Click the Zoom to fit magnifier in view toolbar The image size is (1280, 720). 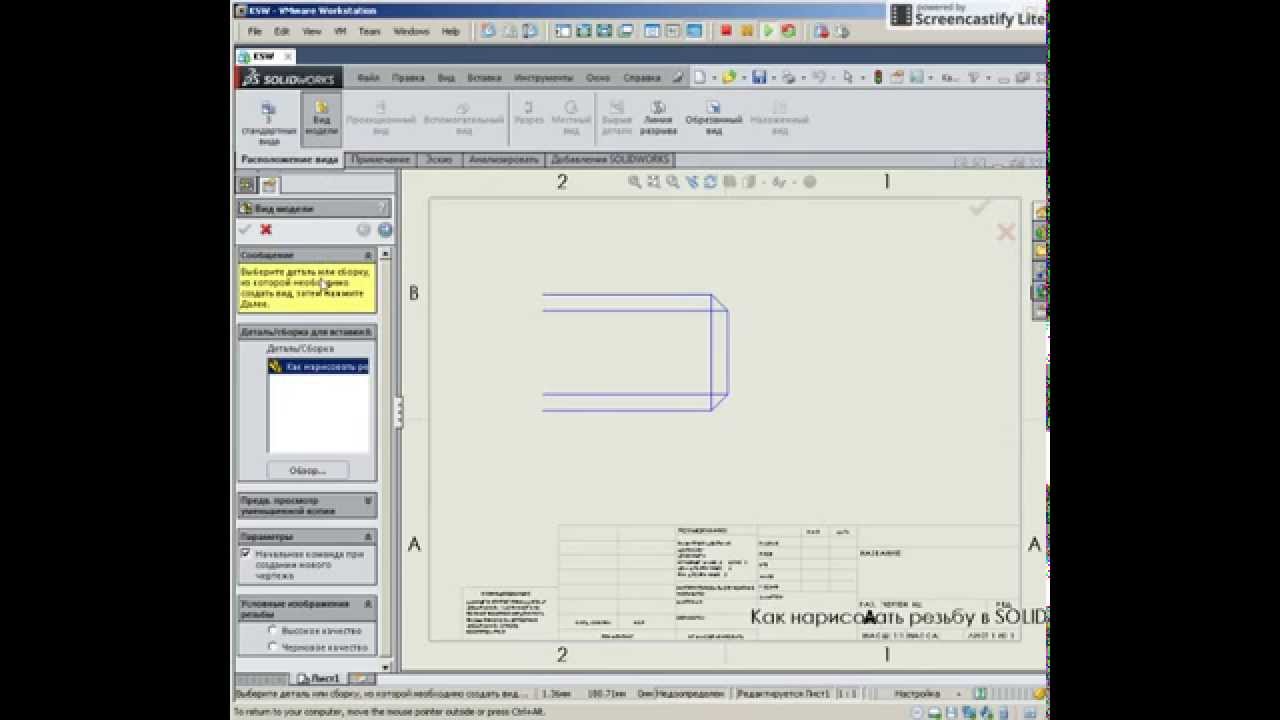pyautogui.click(x=634, y=182)
